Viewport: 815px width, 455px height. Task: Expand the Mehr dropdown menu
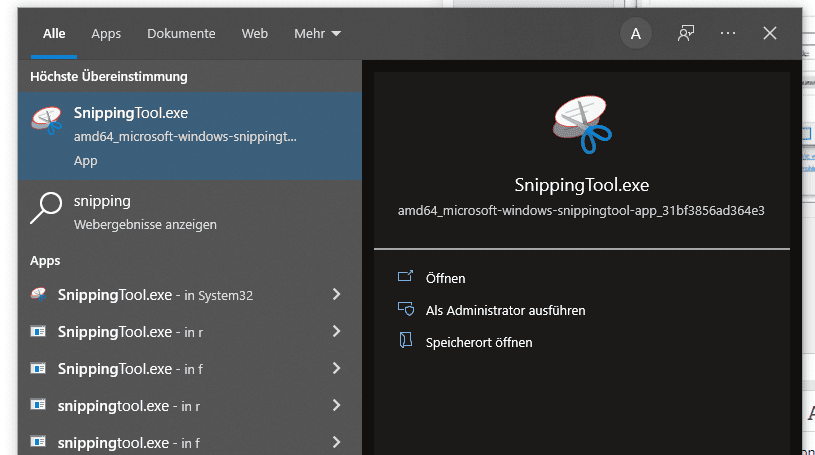pos(317,34)
